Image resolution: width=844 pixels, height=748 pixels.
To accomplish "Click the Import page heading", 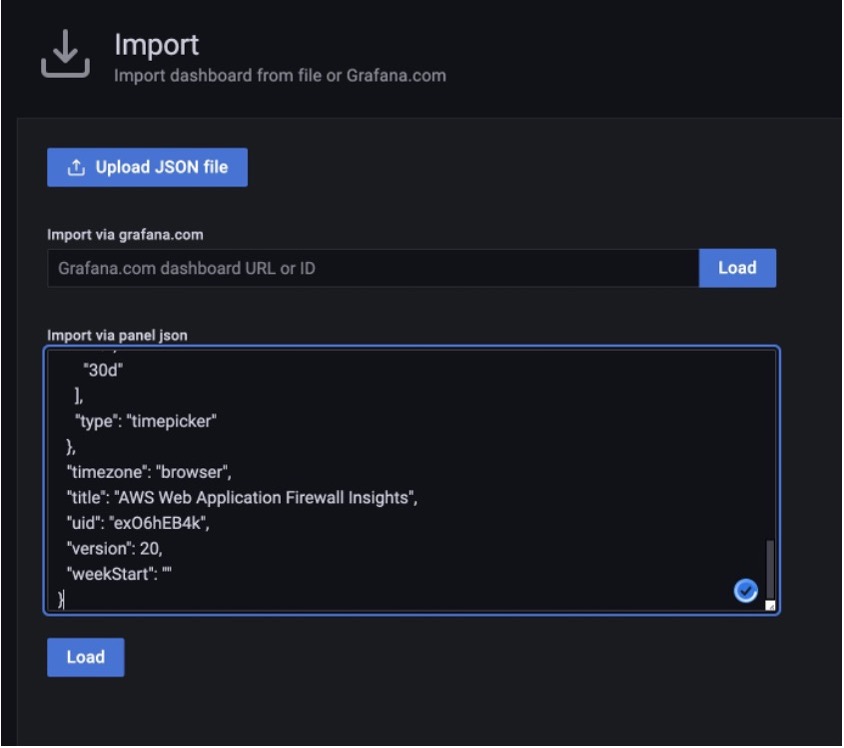I will (x=156, y=45).
